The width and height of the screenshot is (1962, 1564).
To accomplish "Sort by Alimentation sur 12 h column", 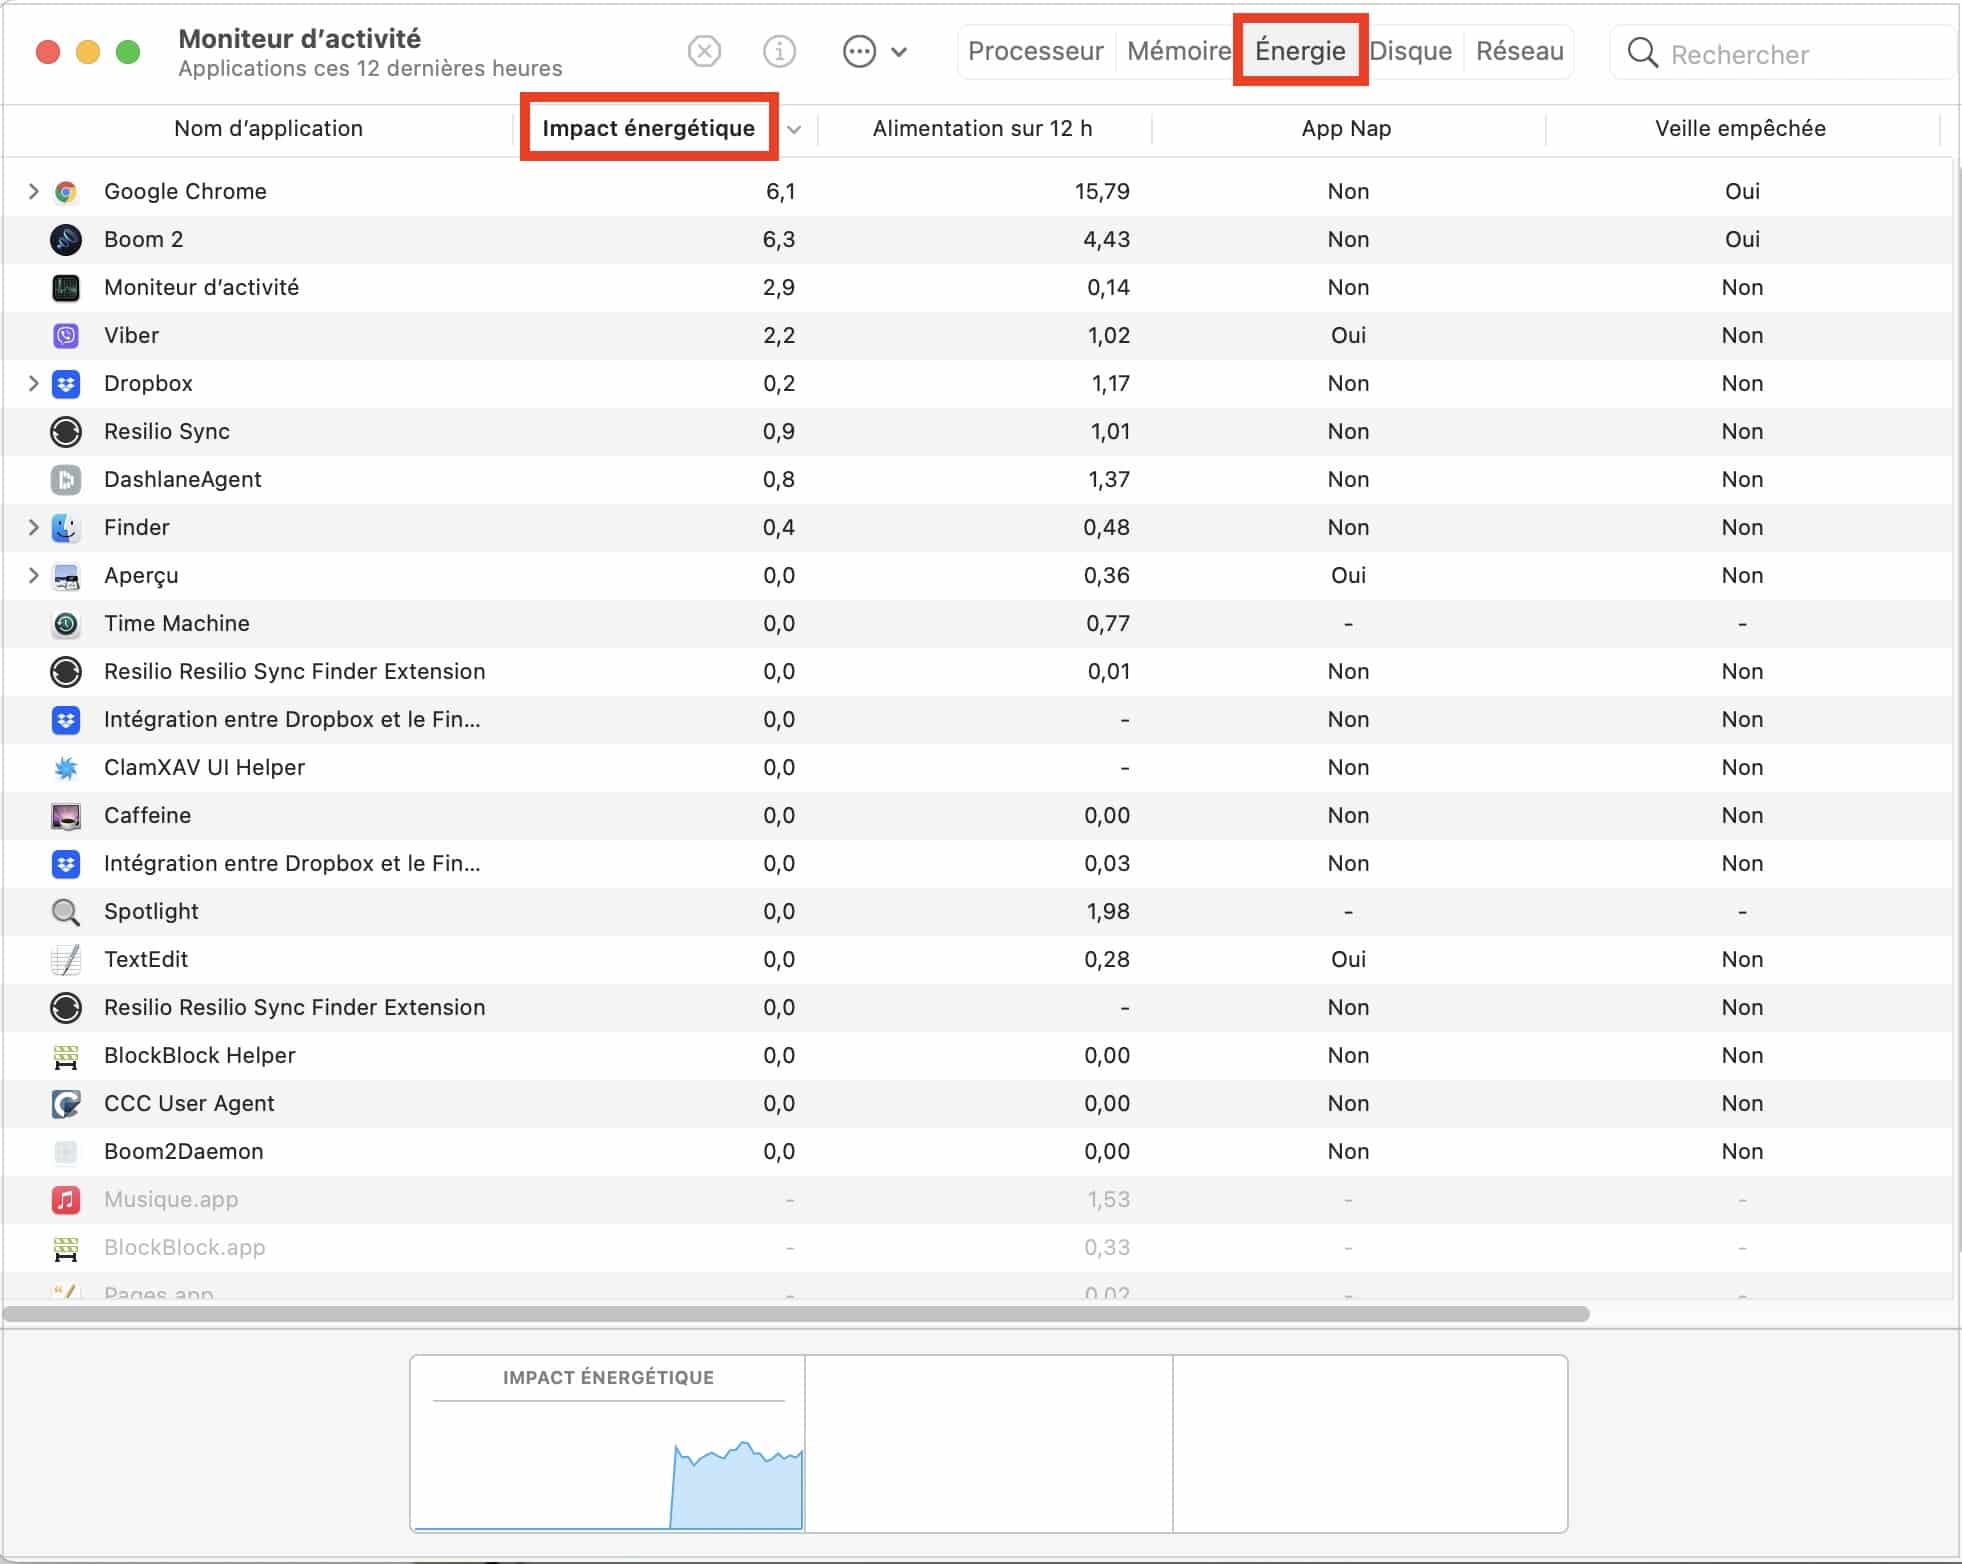I will [982, 128].
